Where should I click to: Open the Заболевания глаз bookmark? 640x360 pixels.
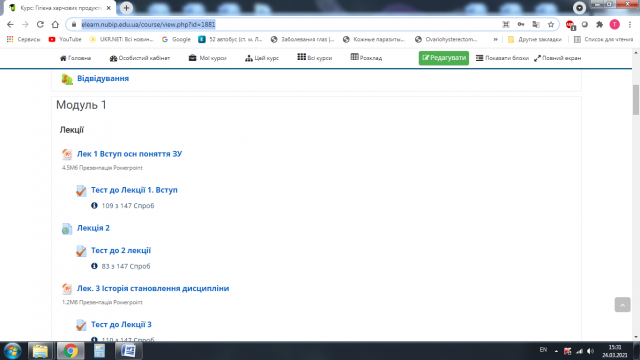[302, 39]
